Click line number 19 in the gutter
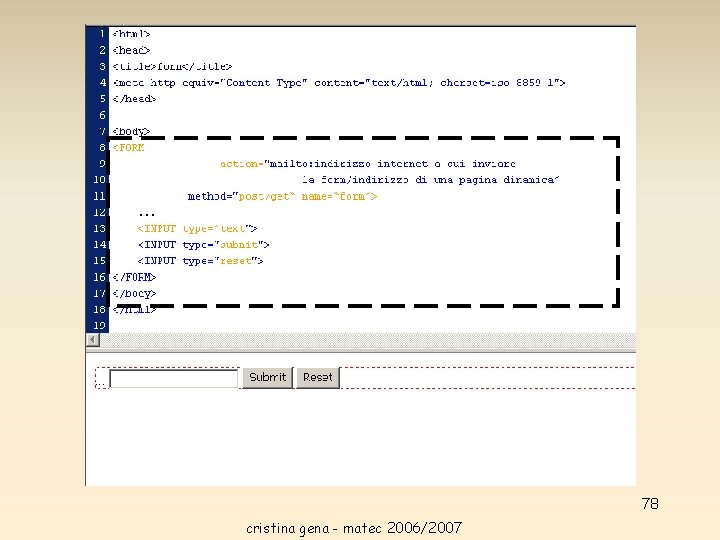Screen dimensions: 720x540 tap(100, 326)
